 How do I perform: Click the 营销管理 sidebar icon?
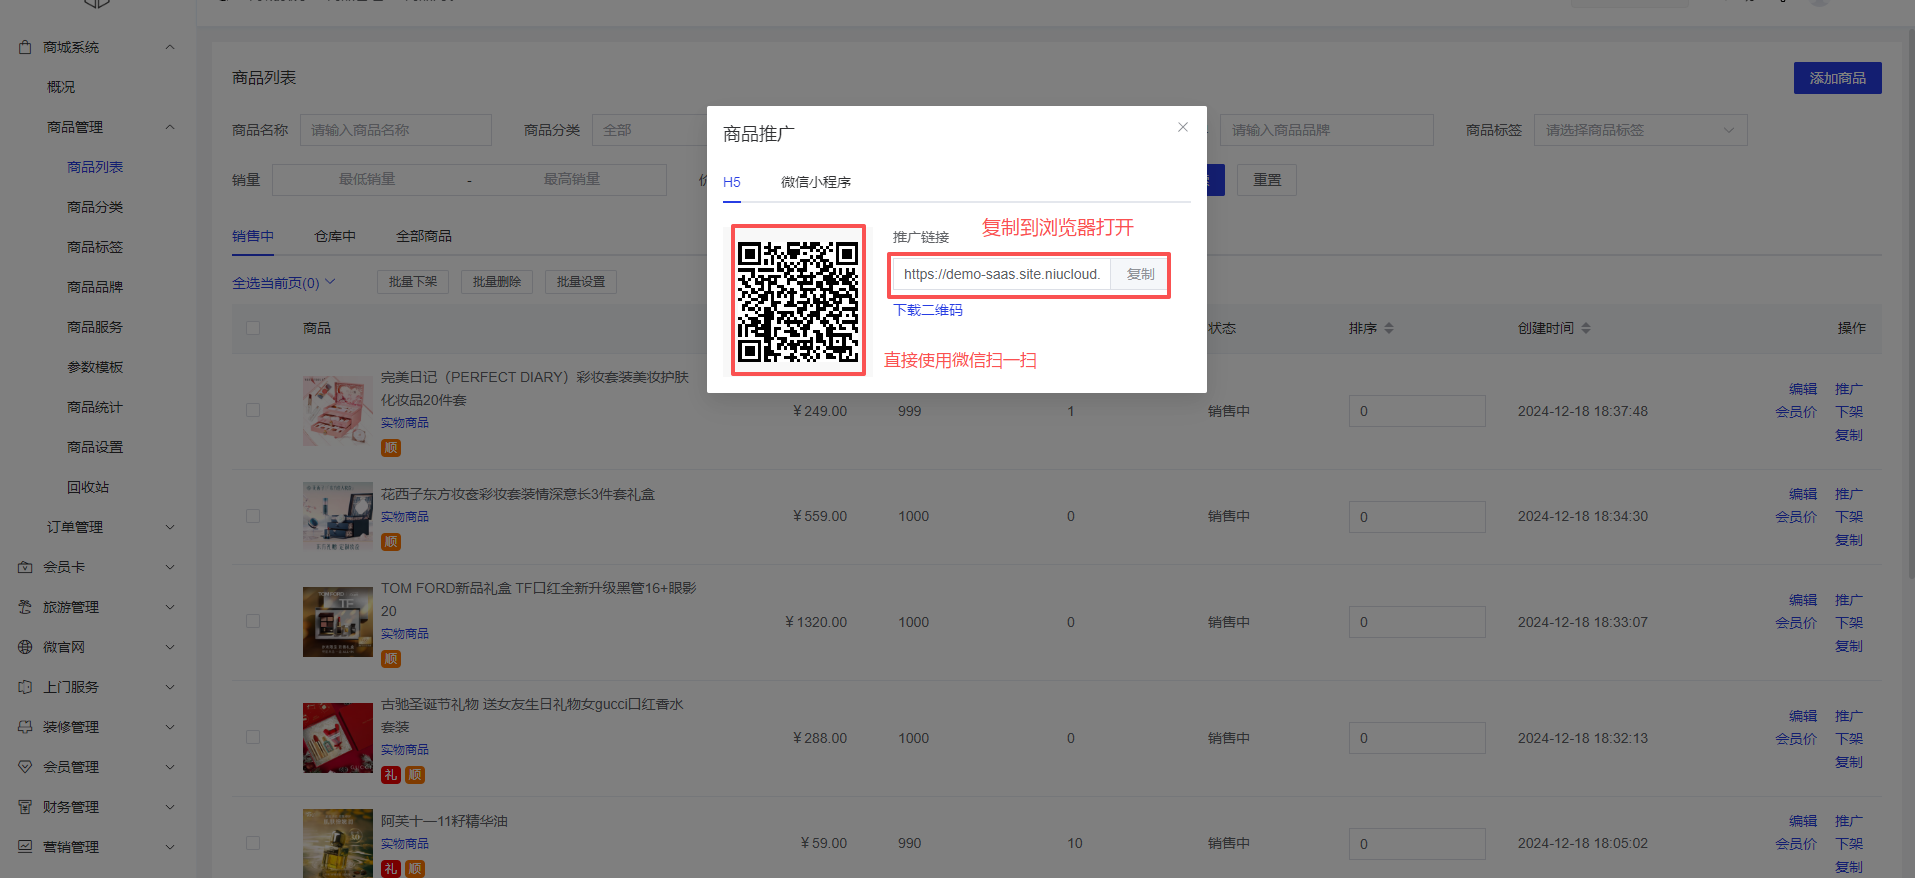point(25,847)
